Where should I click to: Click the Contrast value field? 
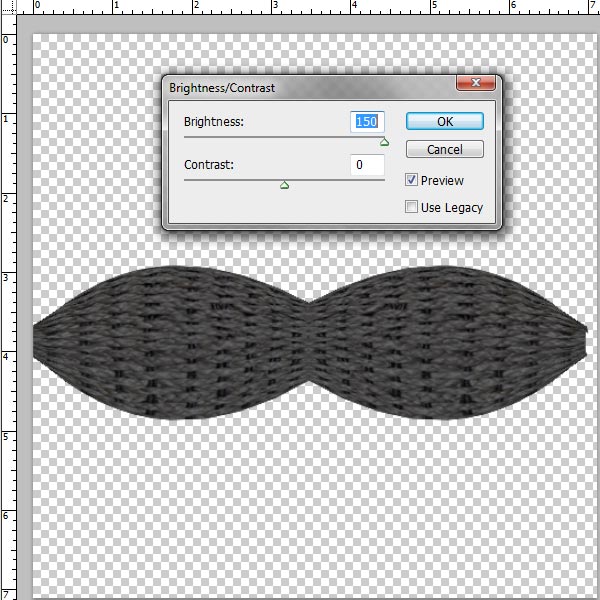(367, 165)
